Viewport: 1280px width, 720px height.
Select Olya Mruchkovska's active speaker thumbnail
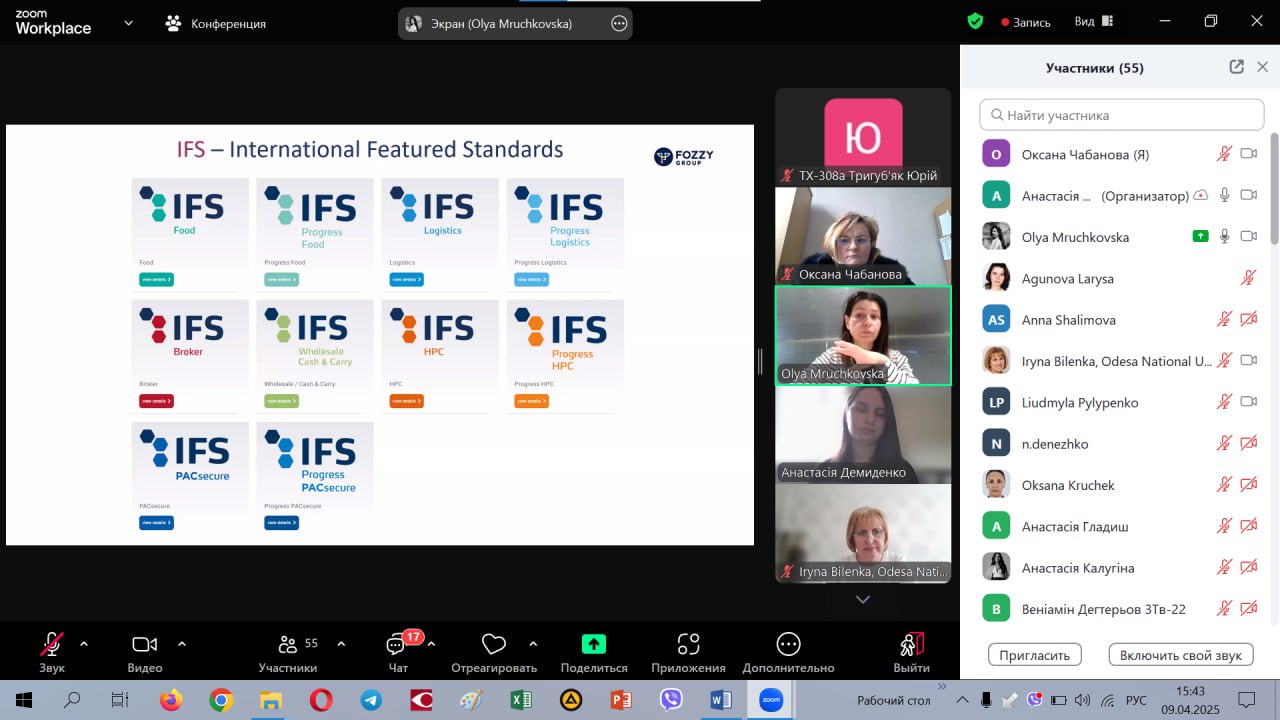[x=863, y=335]
